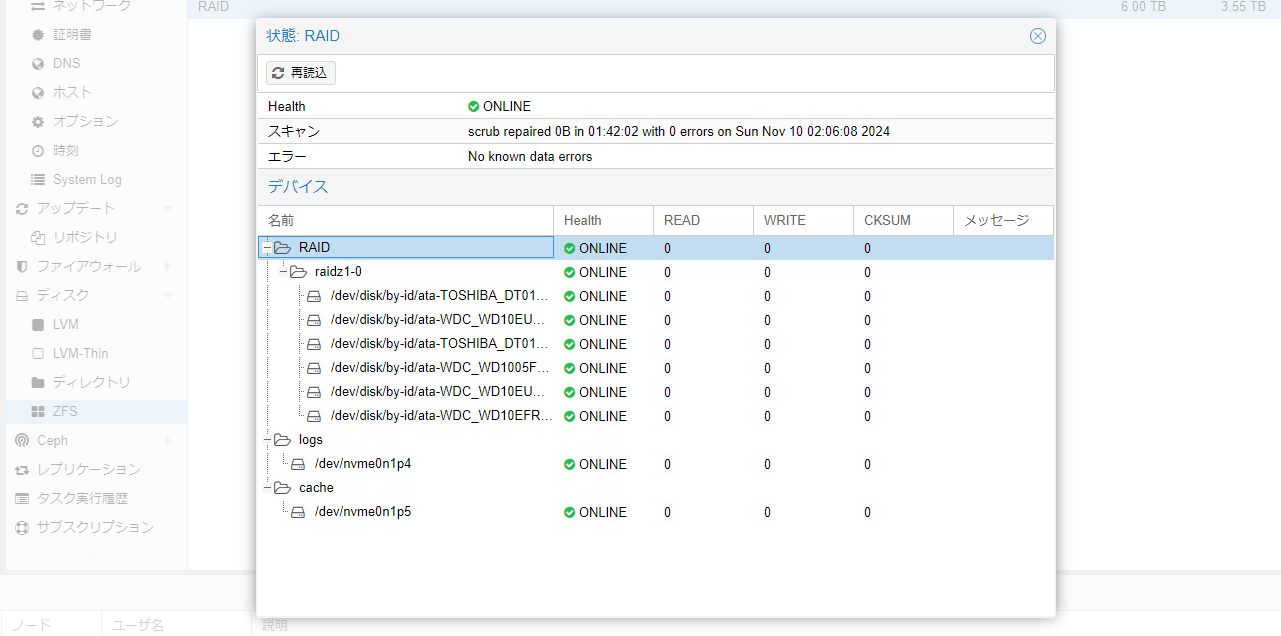Click the scrub repaired scan result text
The width and height of the screenshot is (1281, 636).
point(679,131)
